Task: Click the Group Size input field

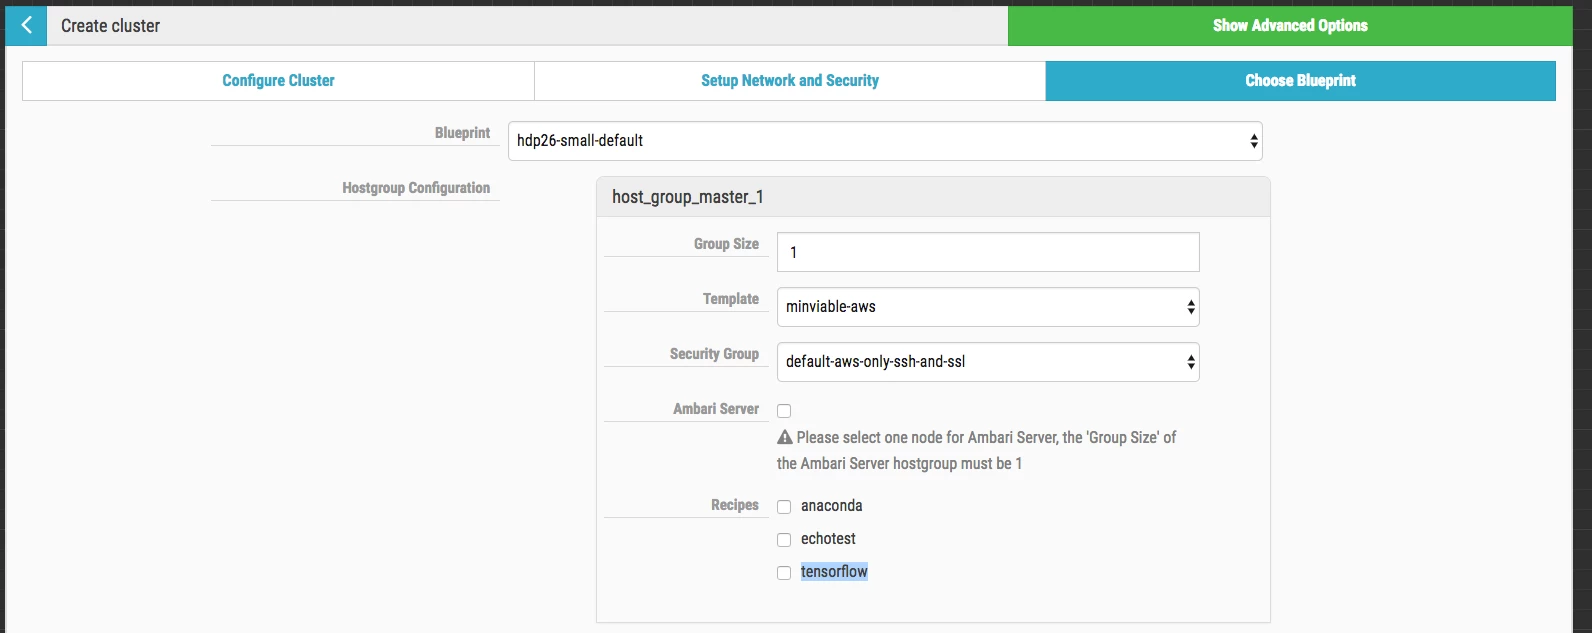Action: [988, 252]
